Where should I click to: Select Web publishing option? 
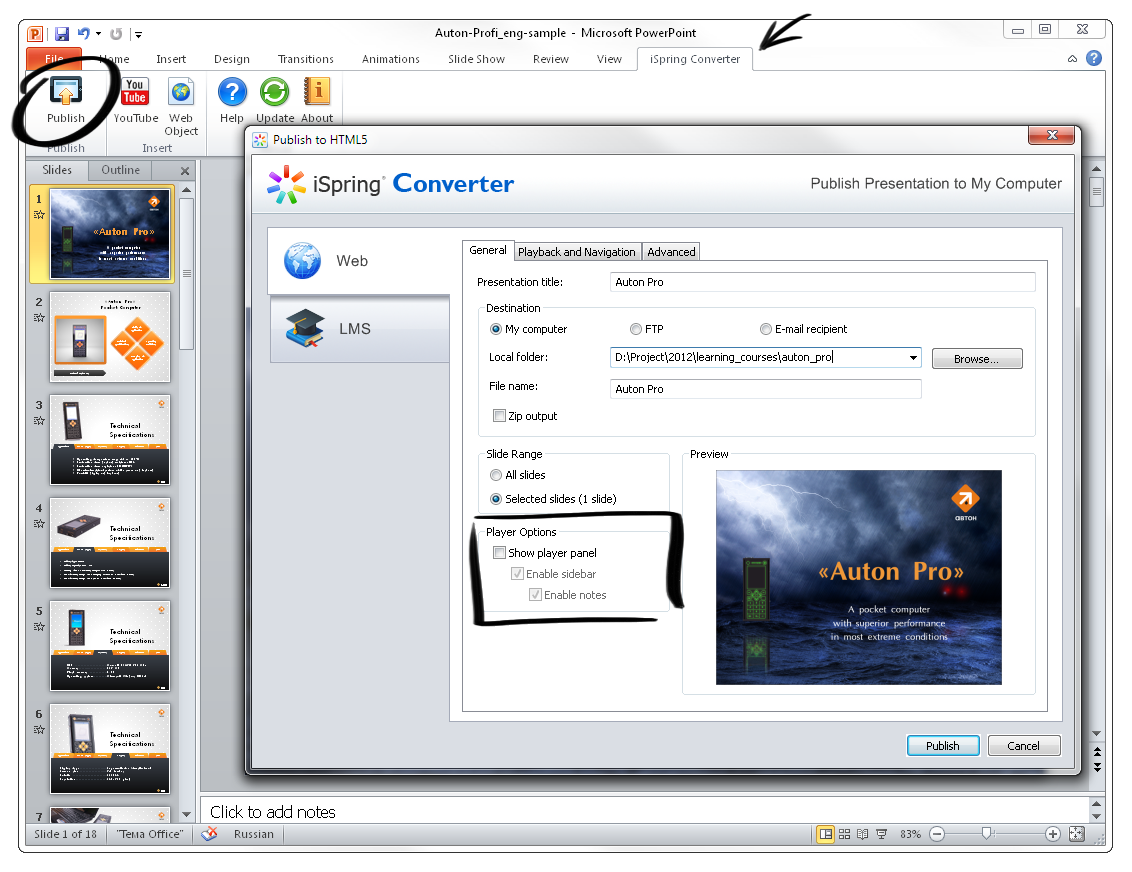pyautogui.click(x=359, y=261)
